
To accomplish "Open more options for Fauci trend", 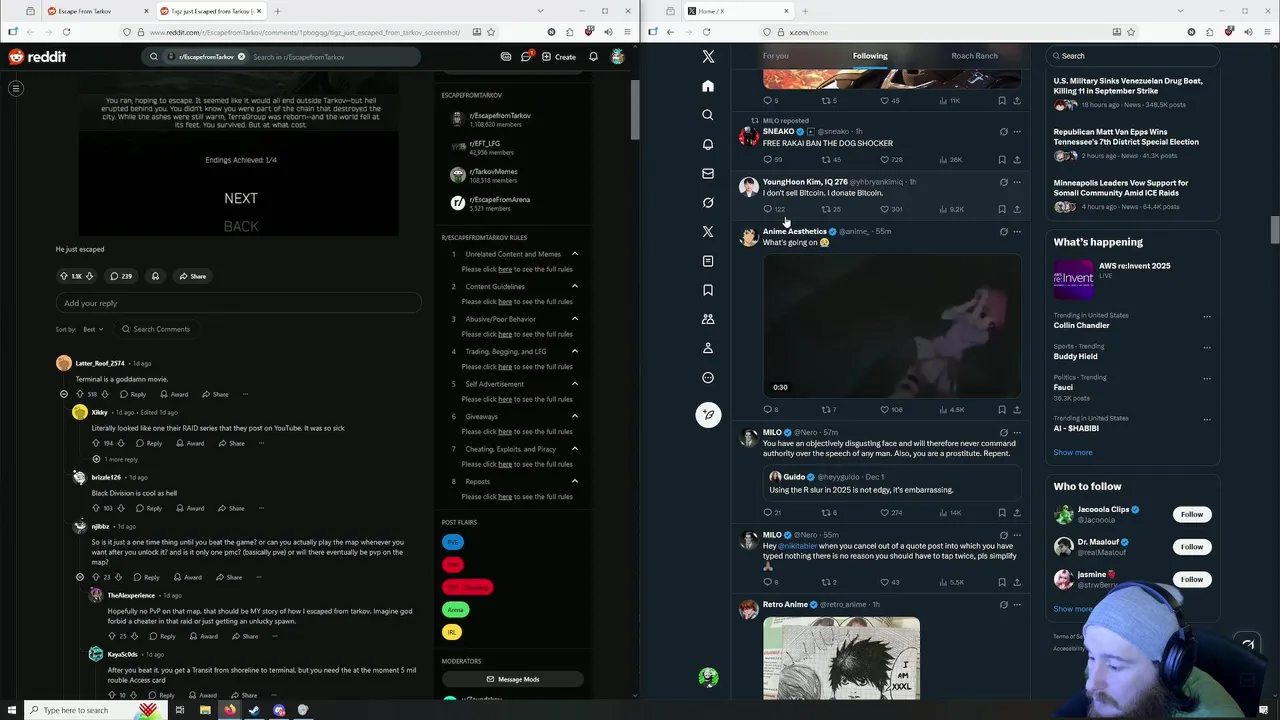I will coord(1207,378).
